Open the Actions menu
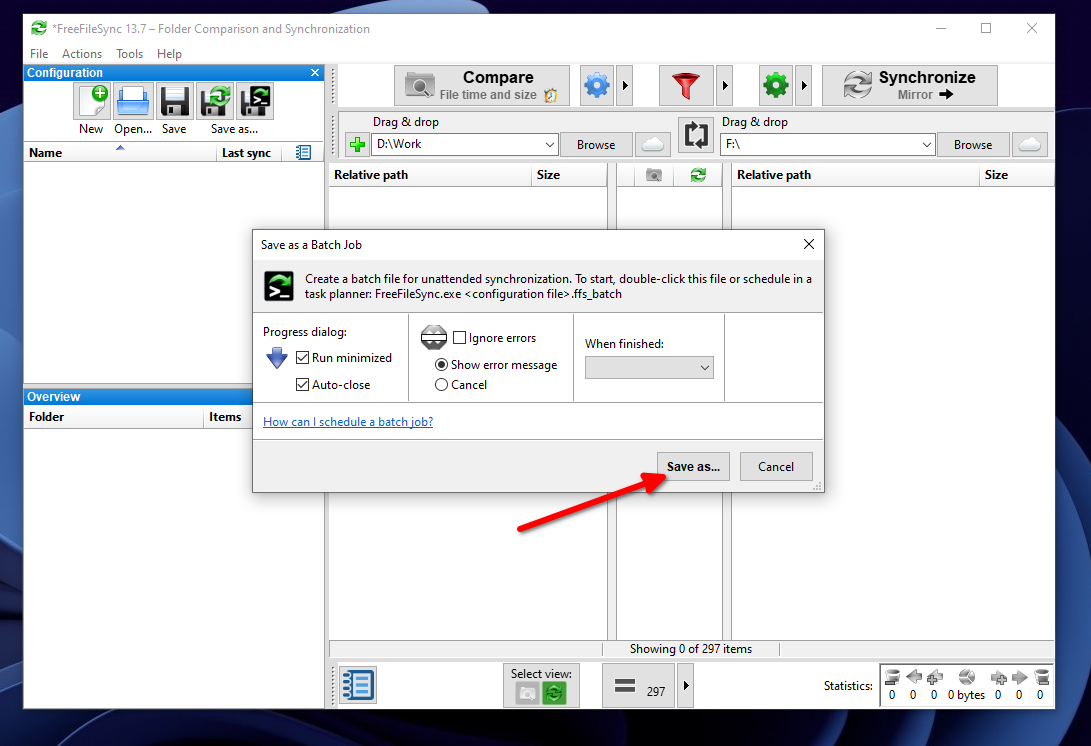1091x746 pixels. [82, 54]
